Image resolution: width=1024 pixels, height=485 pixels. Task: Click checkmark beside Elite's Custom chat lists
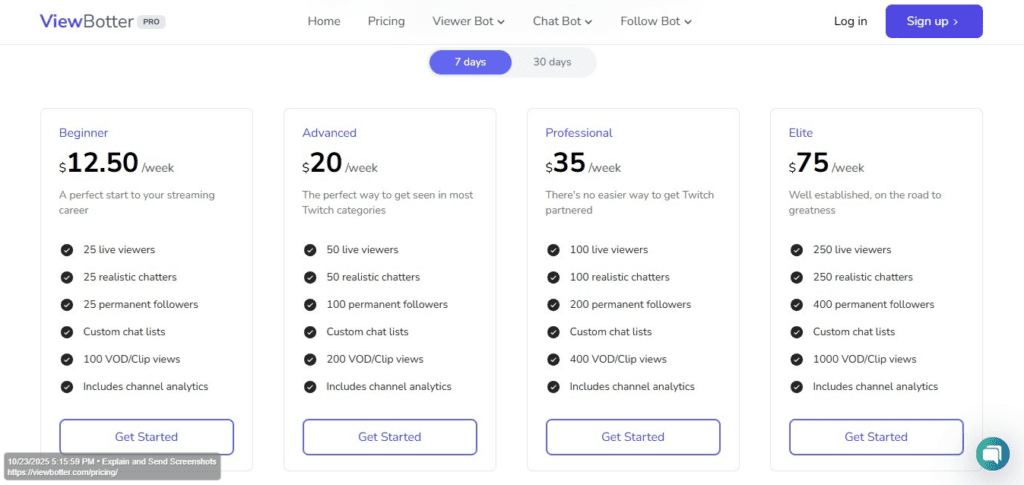pos(796,332)
